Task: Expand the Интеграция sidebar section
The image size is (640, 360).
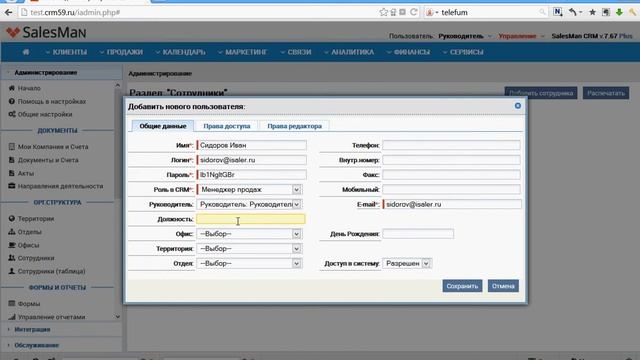Action: tap(32, 329)
